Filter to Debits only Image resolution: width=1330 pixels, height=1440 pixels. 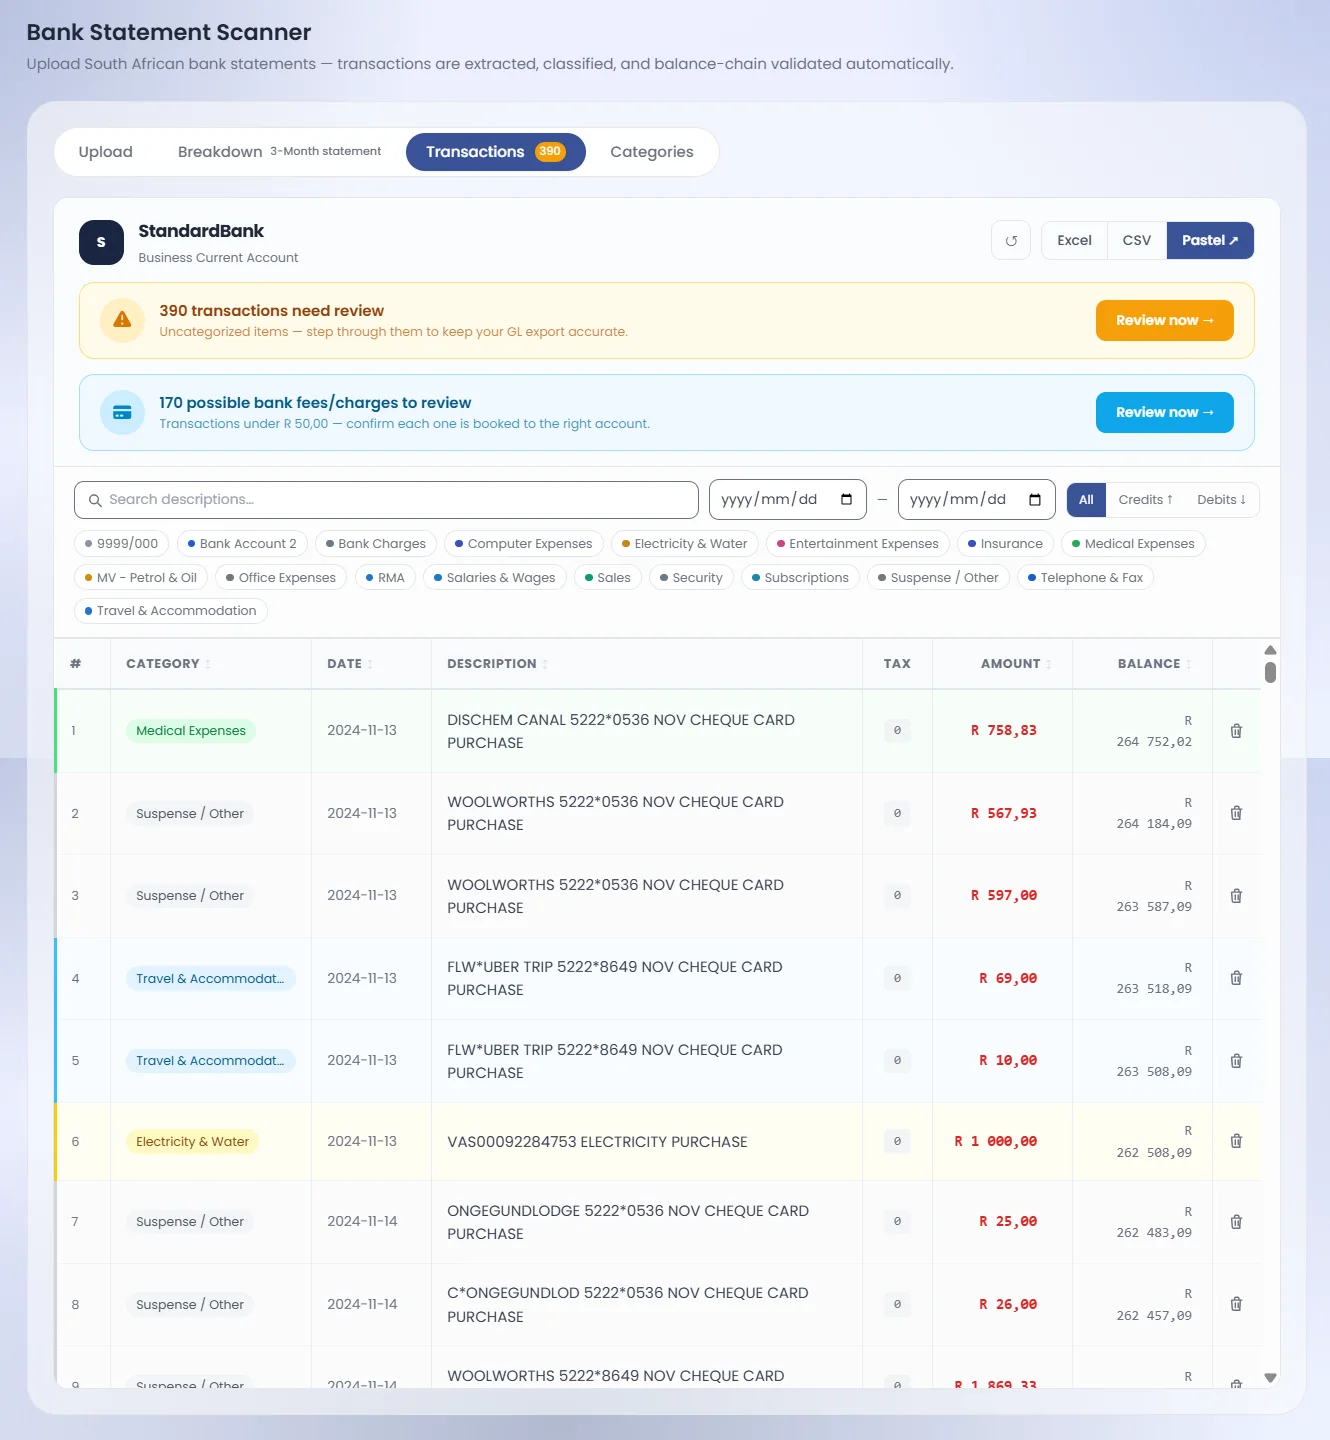(1221, 500)
